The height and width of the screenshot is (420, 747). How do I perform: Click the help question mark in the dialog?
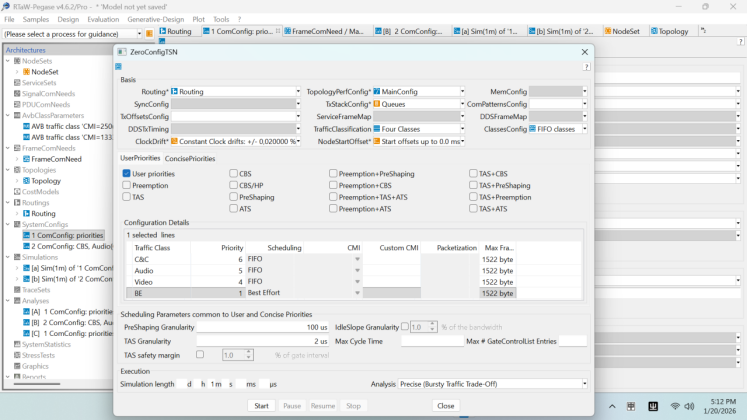pyautogui.click(x=586, y=67)
